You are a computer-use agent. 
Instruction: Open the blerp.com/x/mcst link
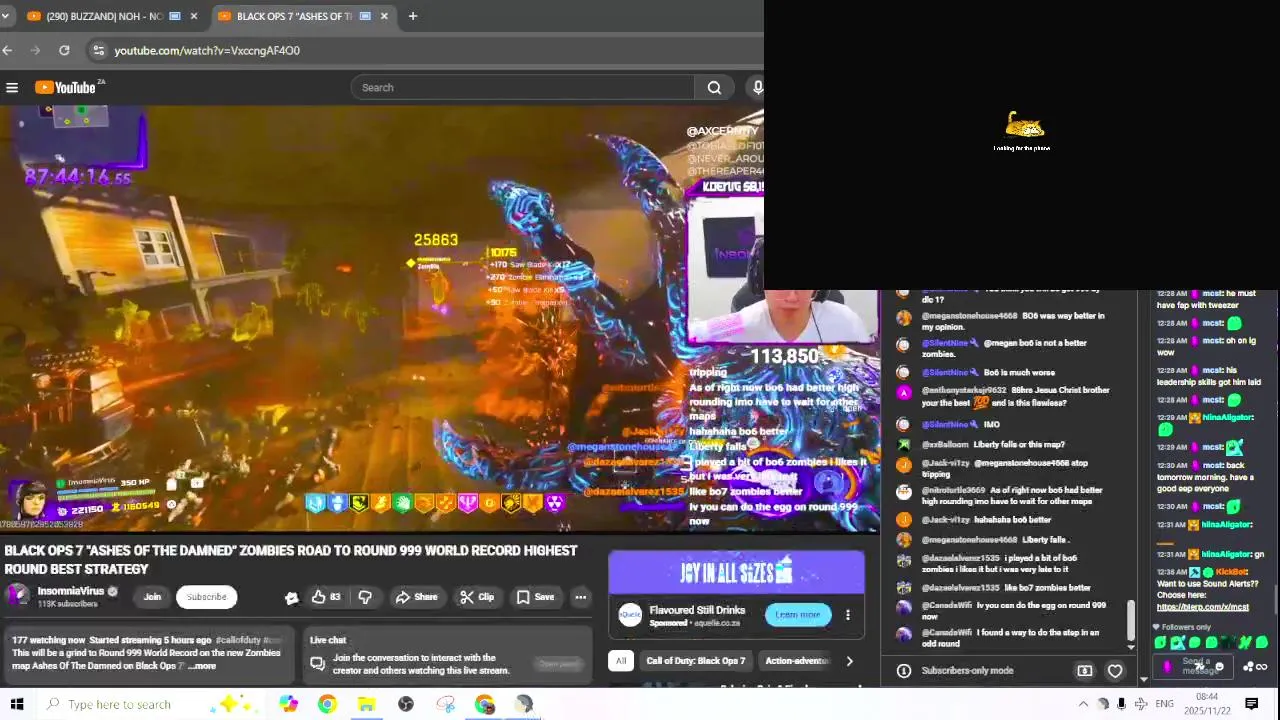1202,607
